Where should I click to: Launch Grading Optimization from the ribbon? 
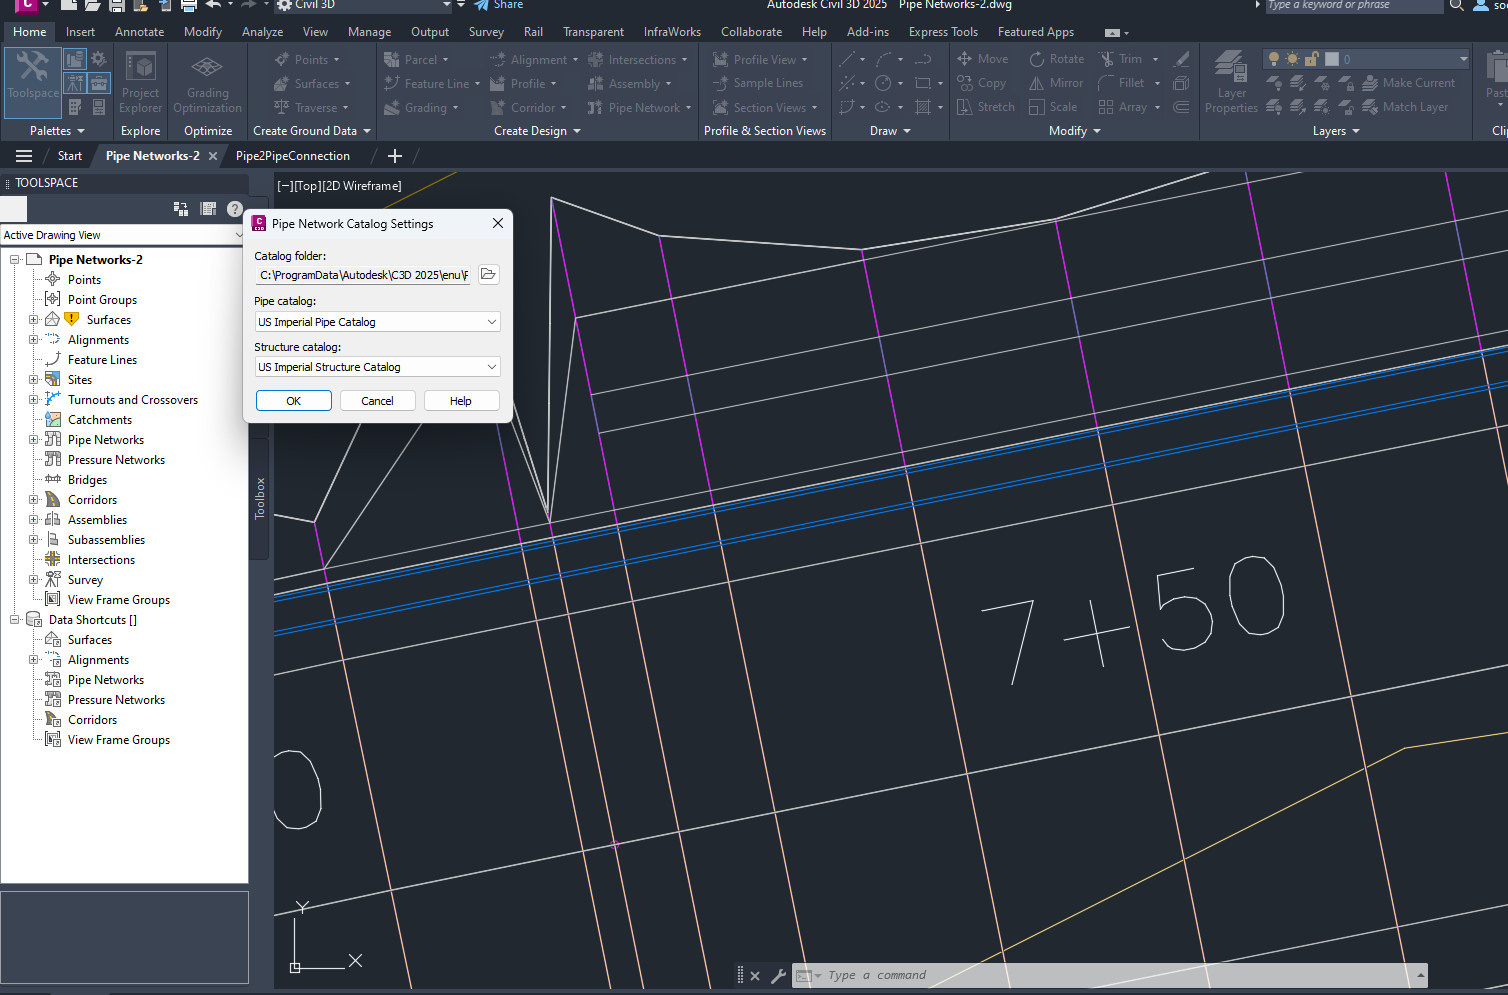[x=207, y=82]
